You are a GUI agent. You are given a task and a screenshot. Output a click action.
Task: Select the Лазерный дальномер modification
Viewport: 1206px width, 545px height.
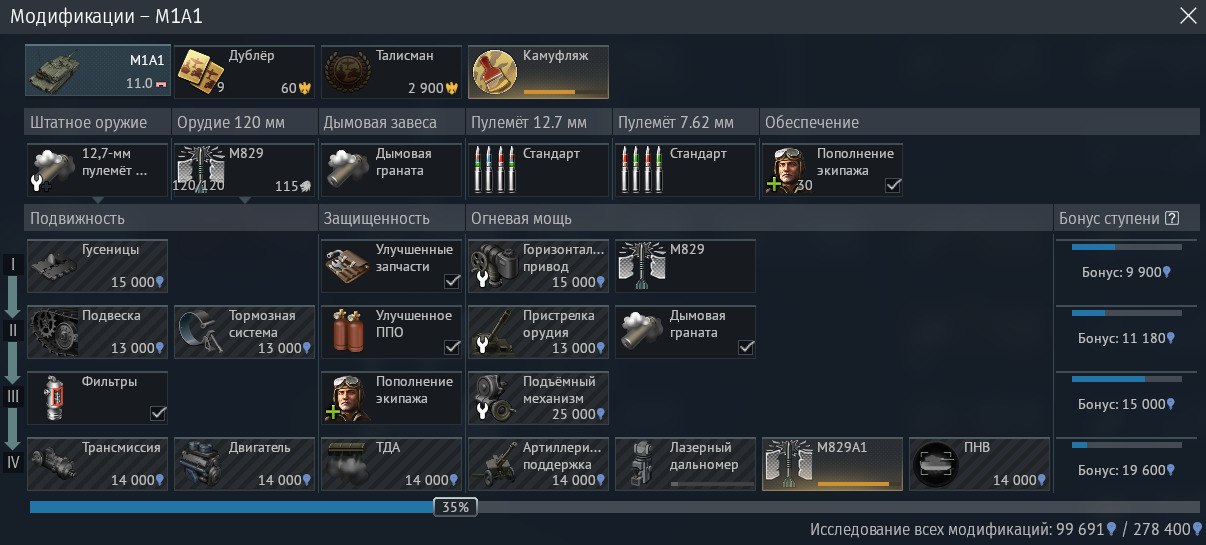click(x=685, y=464)
